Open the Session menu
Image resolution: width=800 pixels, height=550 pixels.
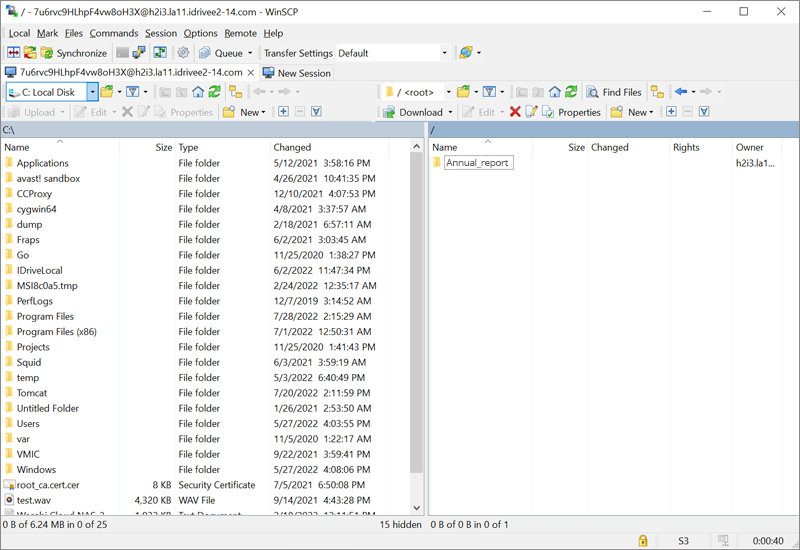point(161,33)
